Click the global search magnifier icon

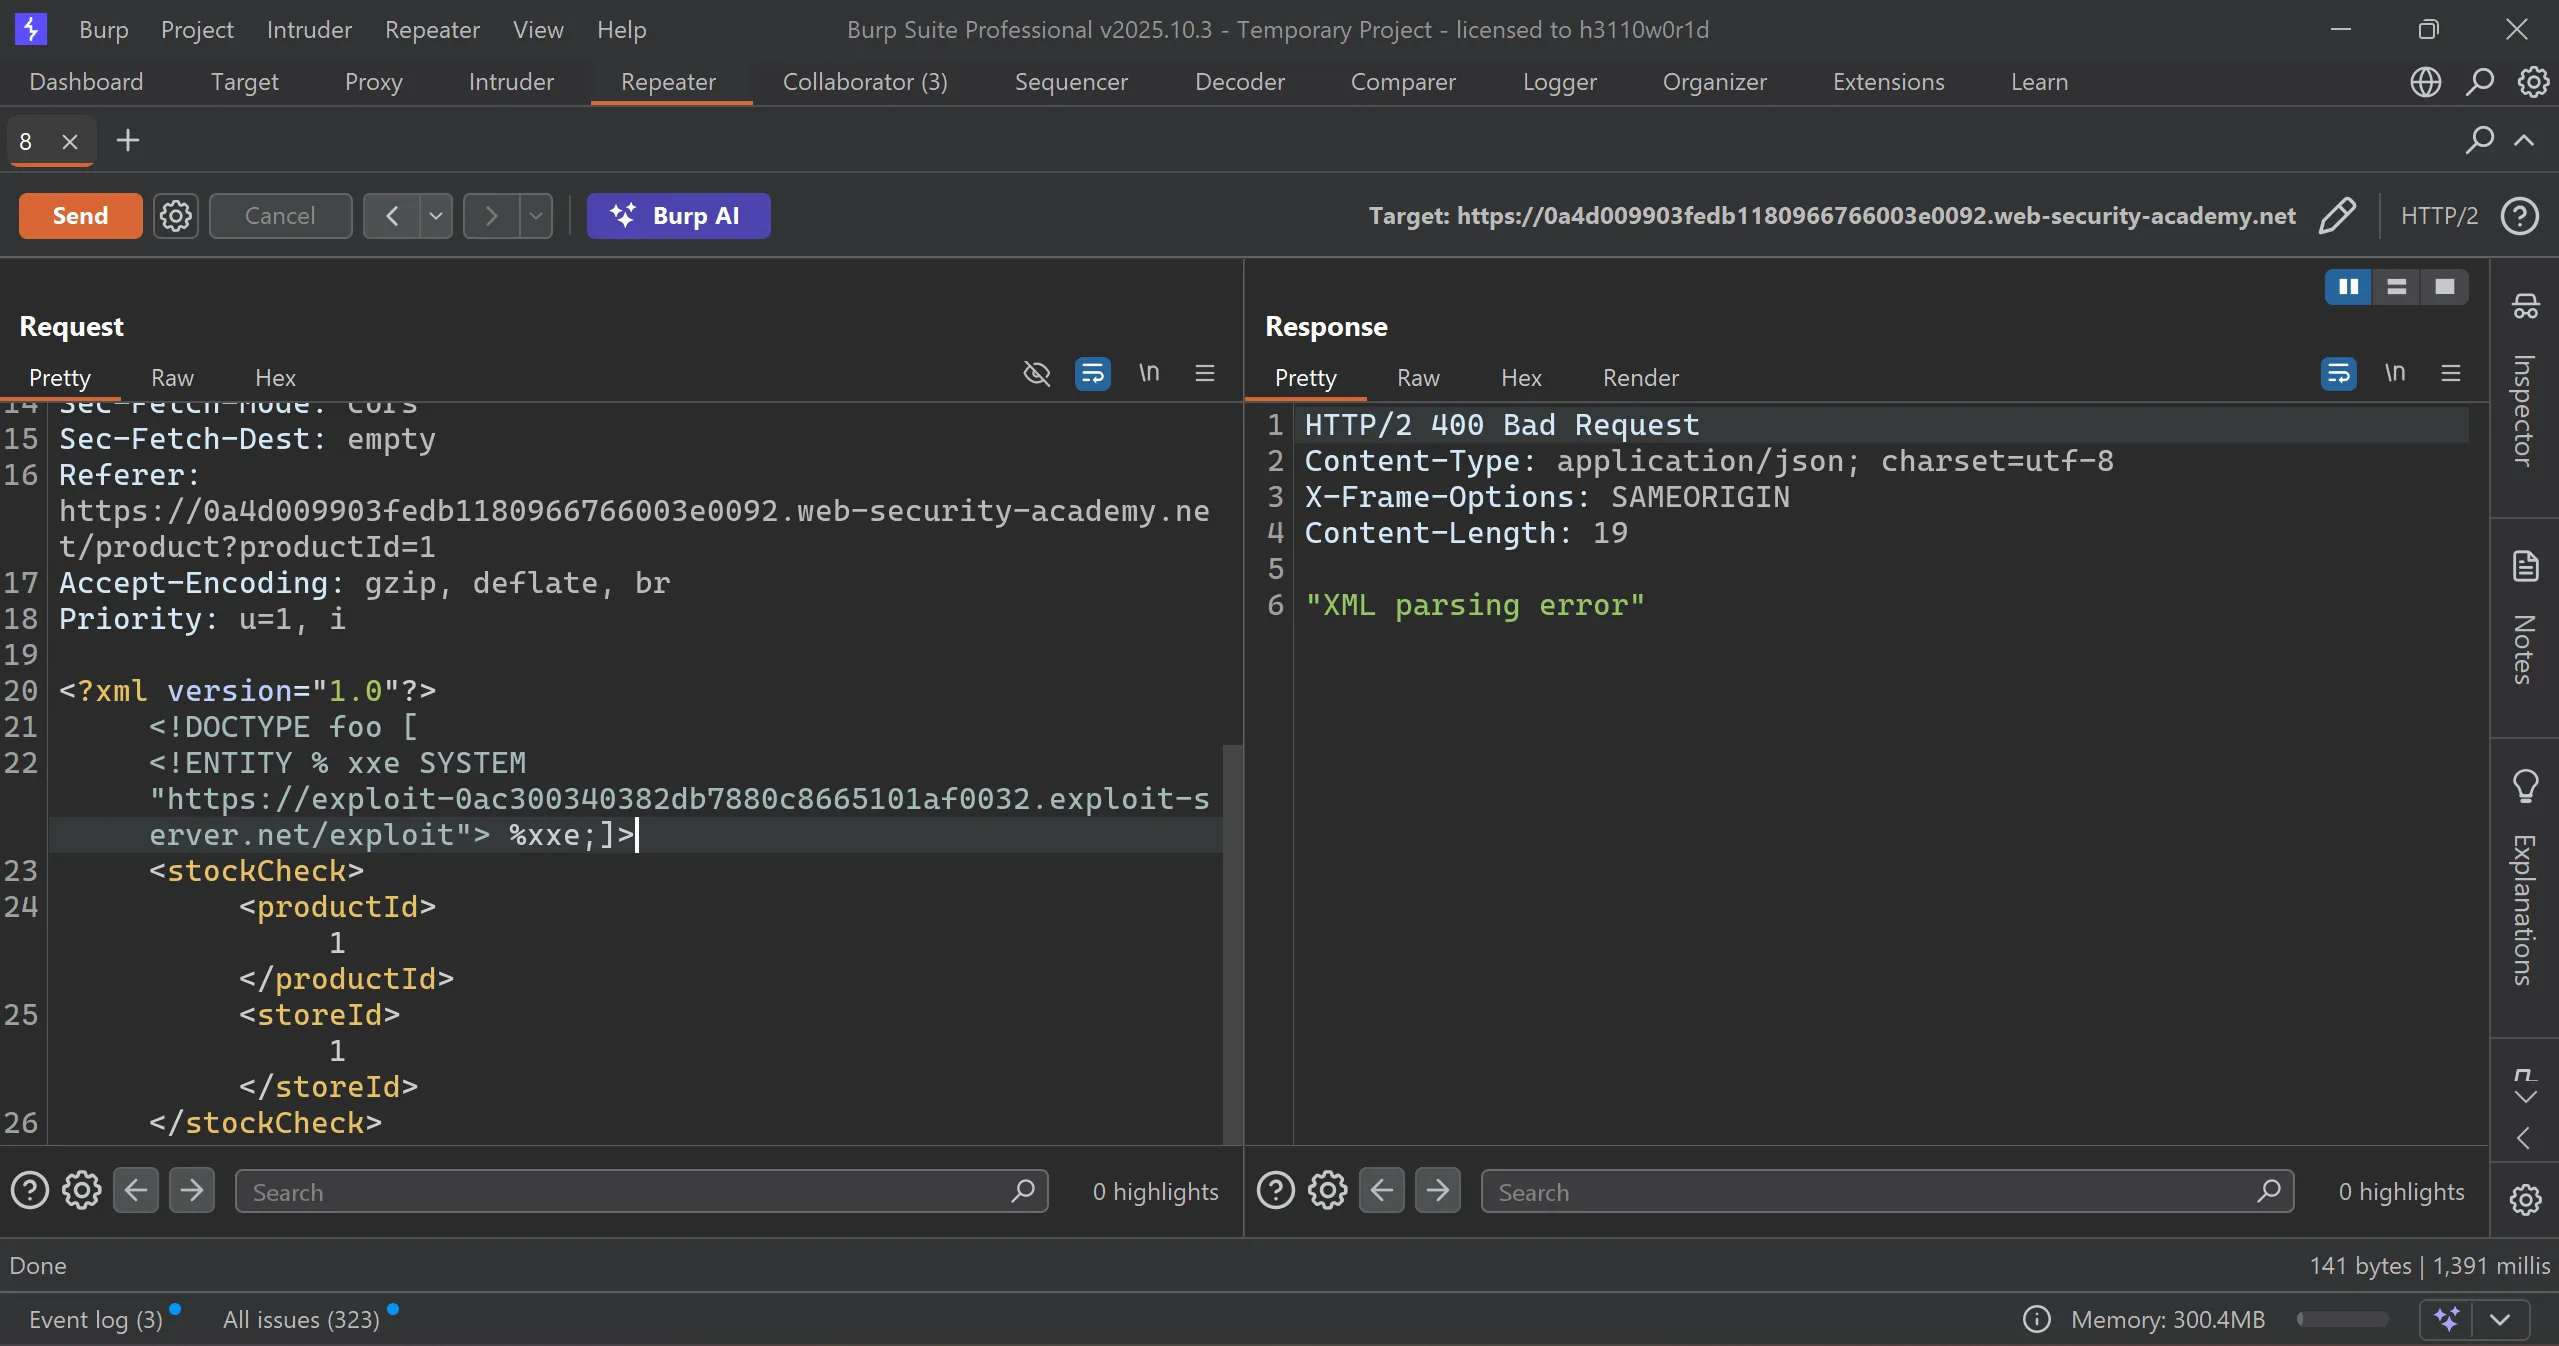[2479, 82]
